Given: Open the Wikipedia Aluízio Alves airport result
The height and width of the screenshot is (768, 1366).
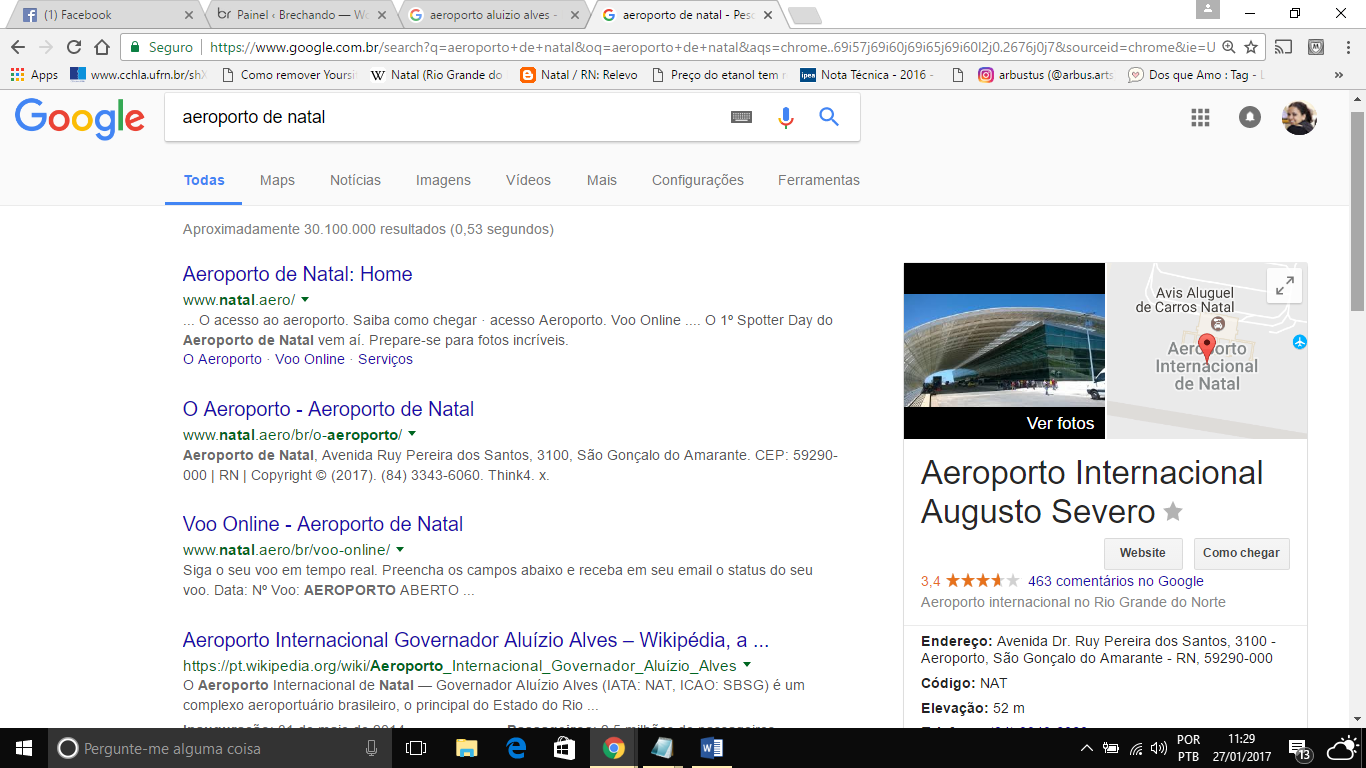Looking at the screenshot, I should coord(476,640).
